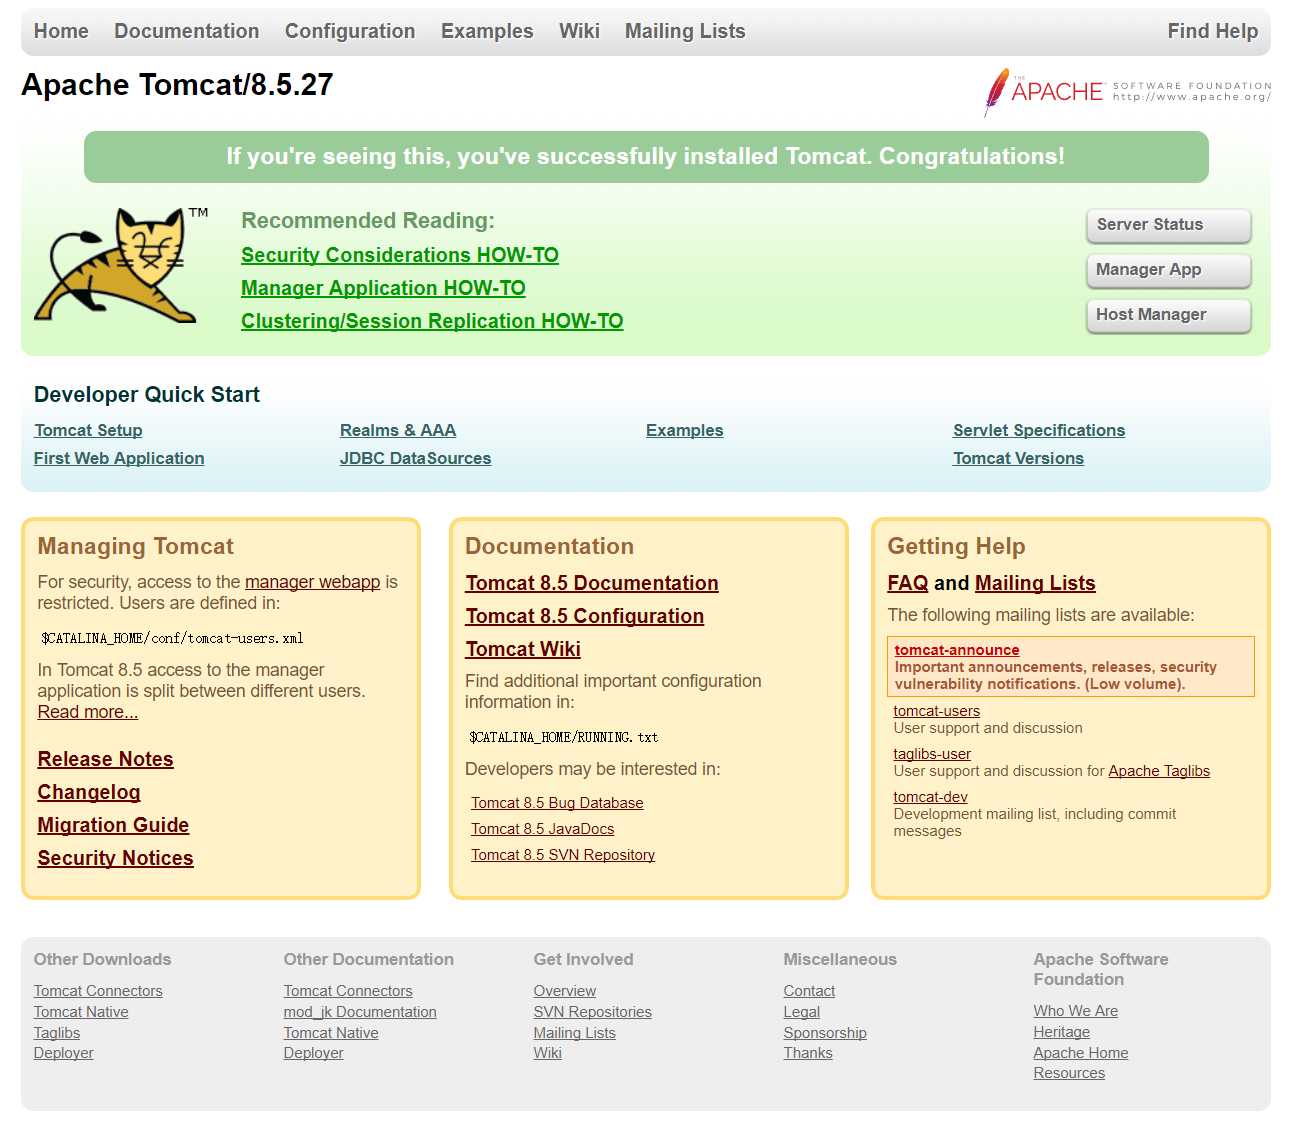Open the Taglibs download link
Screen dimensions: 1312x1122
pyautogui.click(x=57, y=1033)
